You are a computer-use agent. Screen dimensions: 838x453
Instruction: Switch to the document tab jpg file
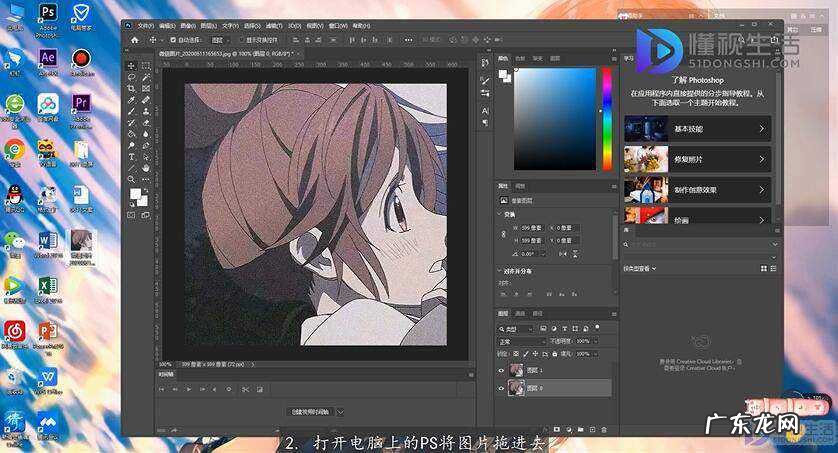pos(229,54)
